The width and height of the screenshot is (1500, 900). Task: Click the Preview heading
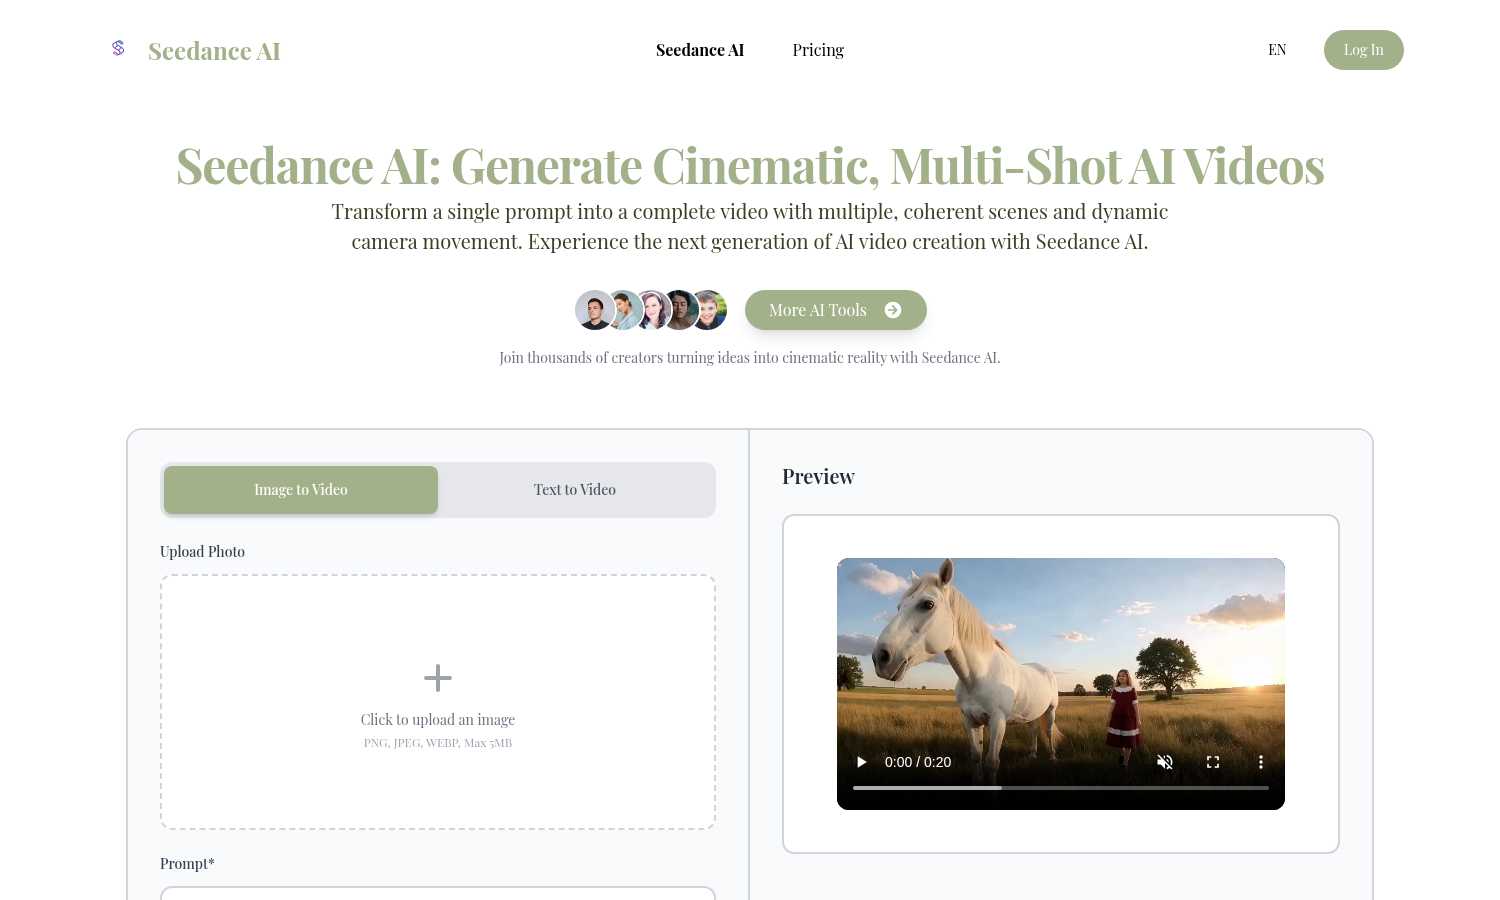[818, 477]
